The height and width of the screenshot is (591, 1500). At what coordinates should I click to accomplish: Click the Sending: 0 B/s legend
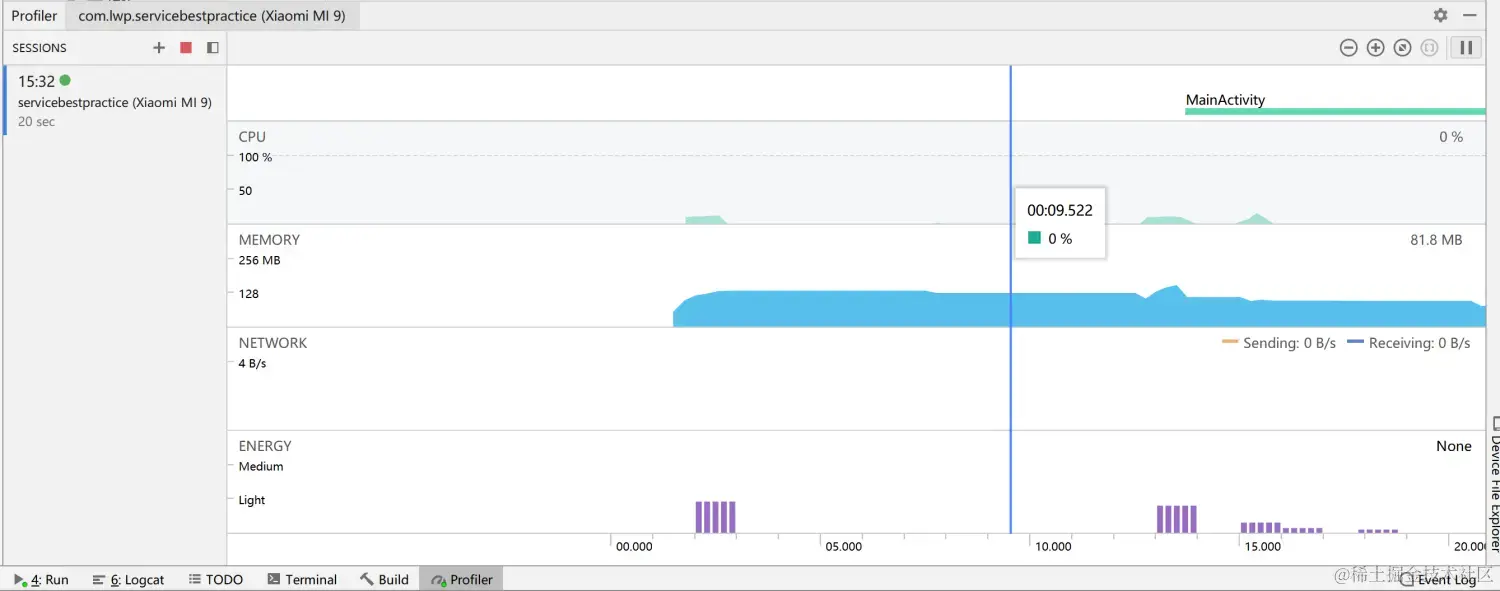pos(1279,343)
